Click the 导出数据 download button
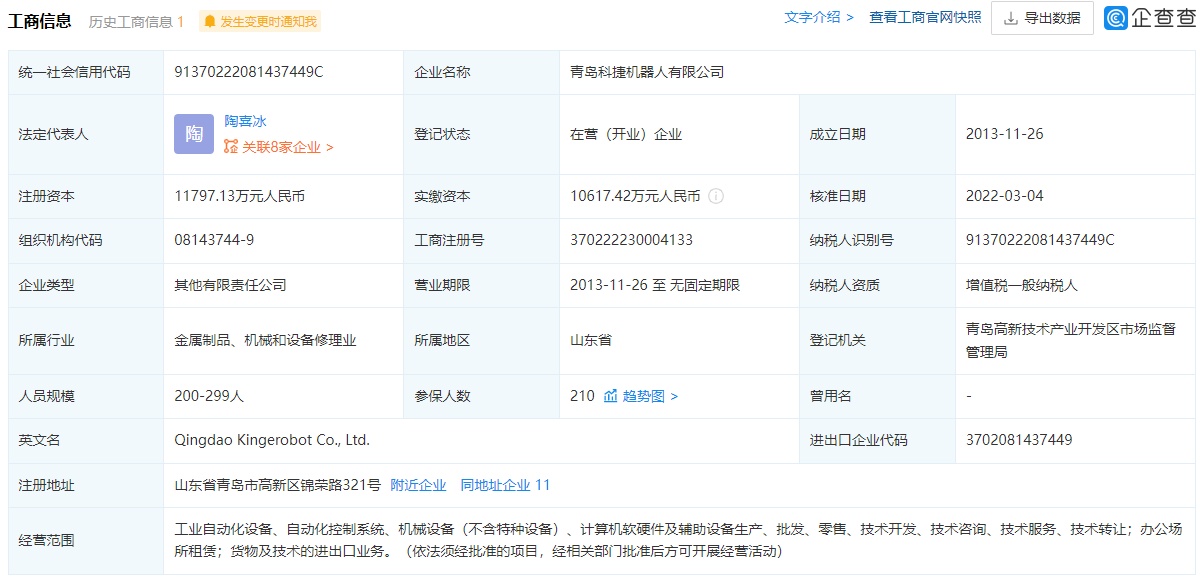Image resolution: width=1200 pixels, height=582 pixels. tap(1042, 18)
